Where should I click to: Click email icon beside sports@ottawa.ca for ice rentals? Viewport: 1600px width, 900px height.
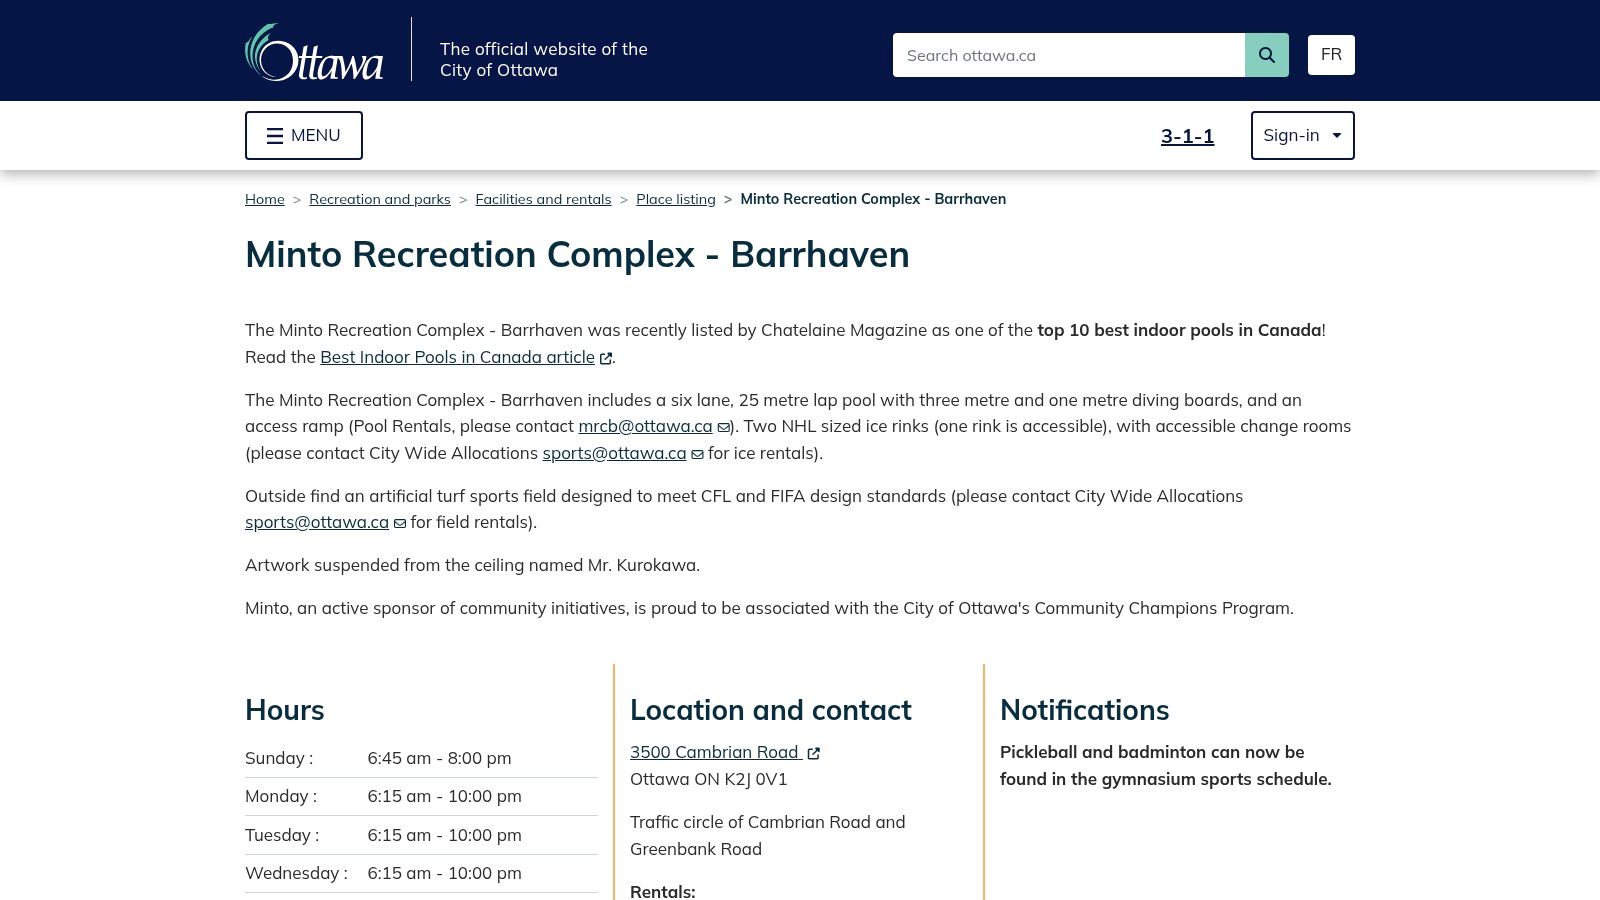[x=696, y=454]
